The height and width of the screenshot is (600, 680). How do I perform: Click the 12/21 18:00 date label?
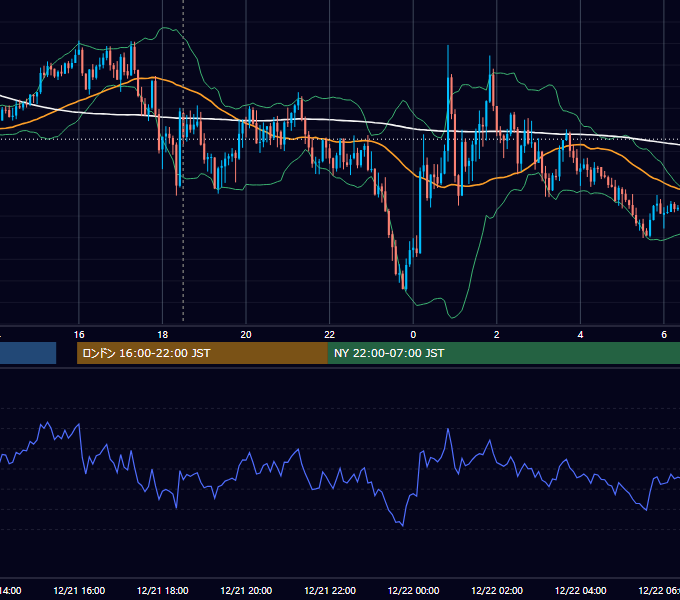[x=163, y=590]
